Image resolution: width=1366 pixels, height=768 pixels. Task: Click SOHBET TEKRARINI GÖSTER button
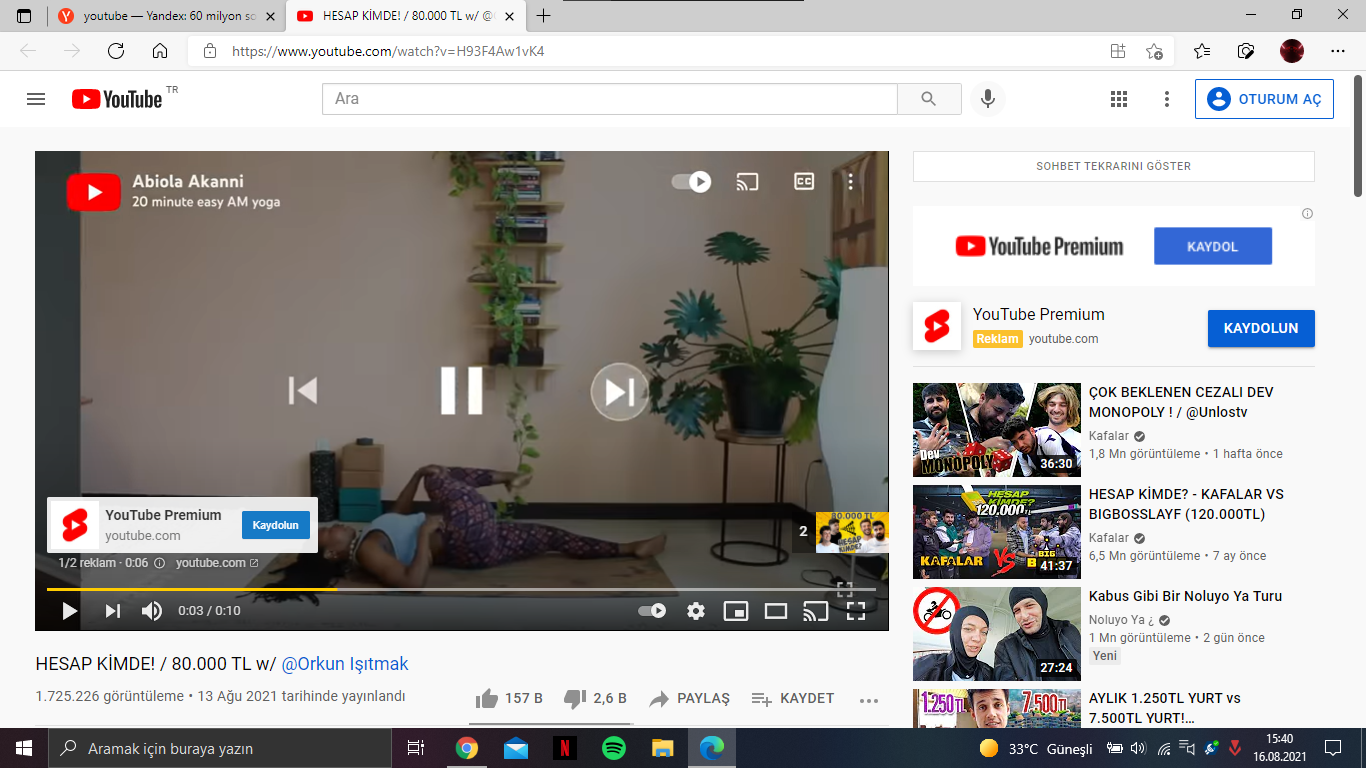click(x=1114, y=166)
